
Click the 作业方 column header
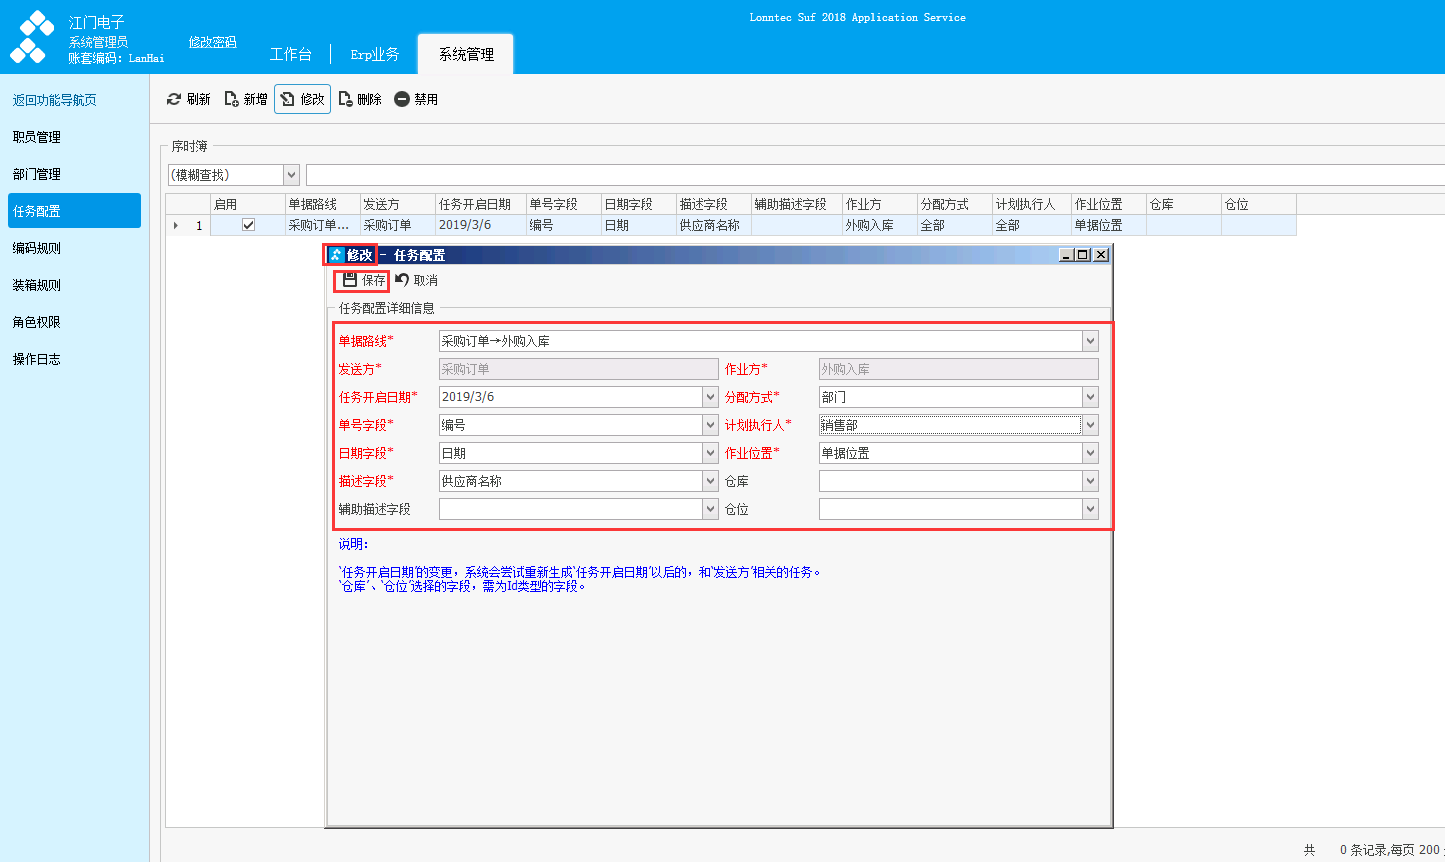[x=879, y=204]
